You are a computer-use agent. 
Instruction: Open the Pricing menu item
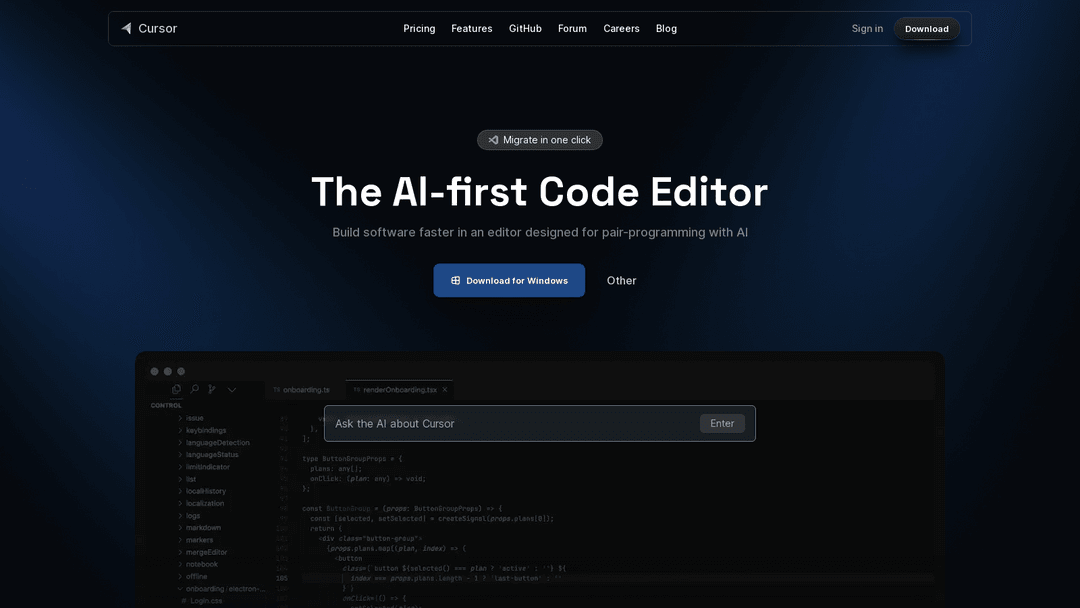[x=419, y=28]
